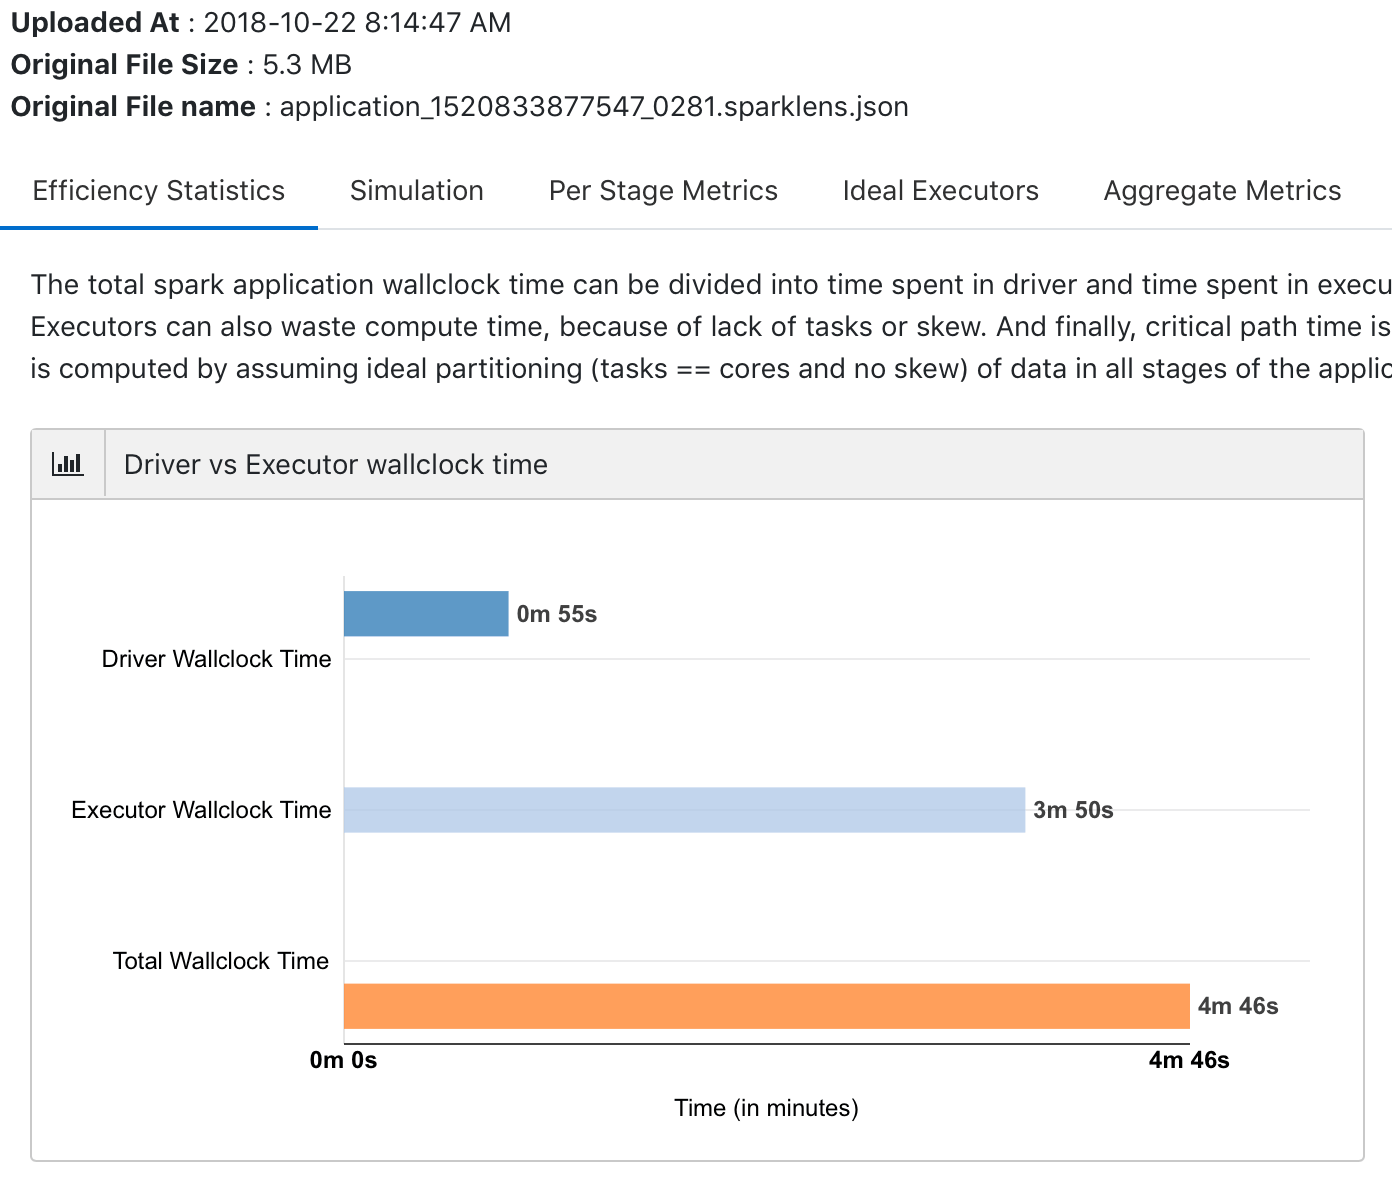Switch to Per Stage Metrics tab
1392x1200 pixels.
(663, 191)
